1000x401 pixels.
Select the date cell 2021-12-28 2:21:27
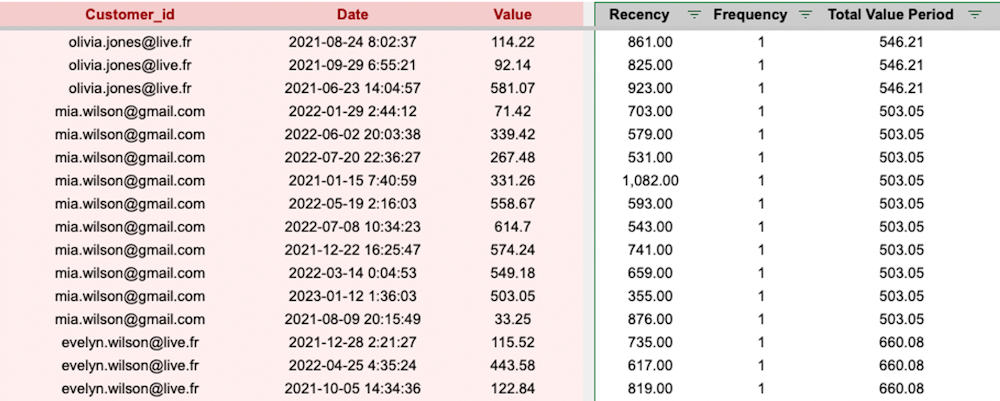click(x=352, y=342)
